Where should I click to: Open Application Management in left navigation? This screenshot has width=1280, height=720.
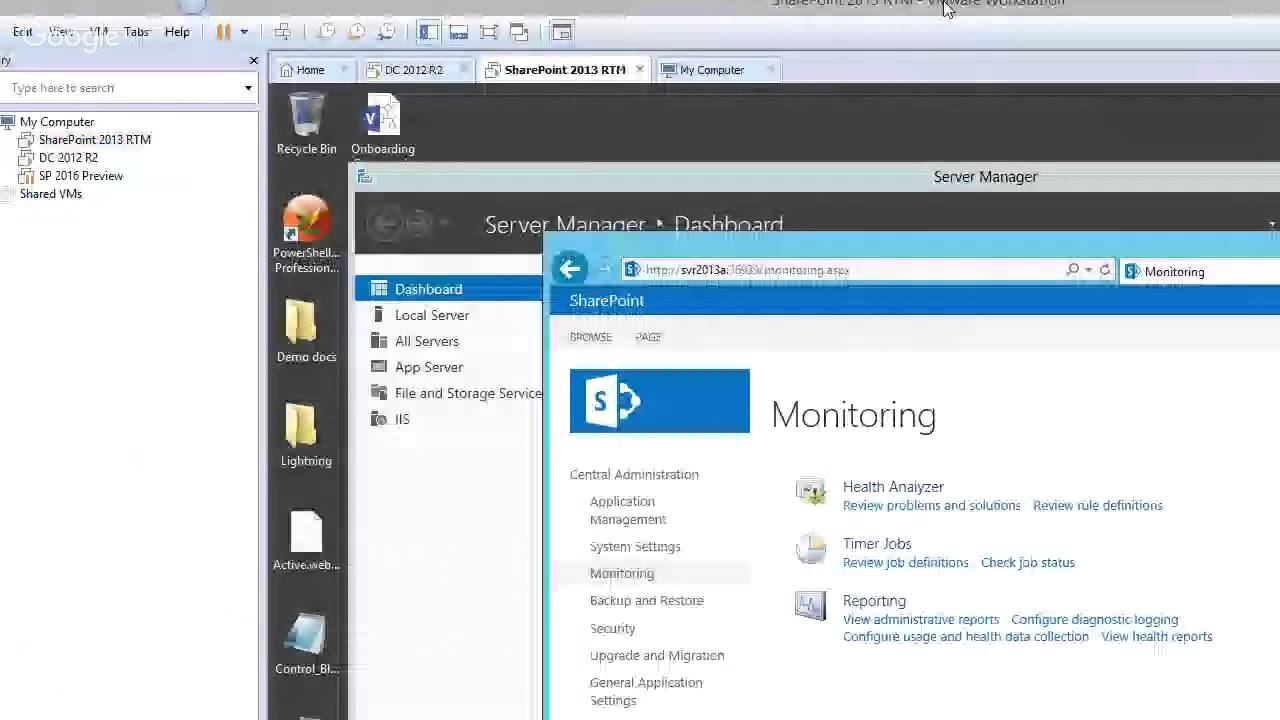(628, 510)
